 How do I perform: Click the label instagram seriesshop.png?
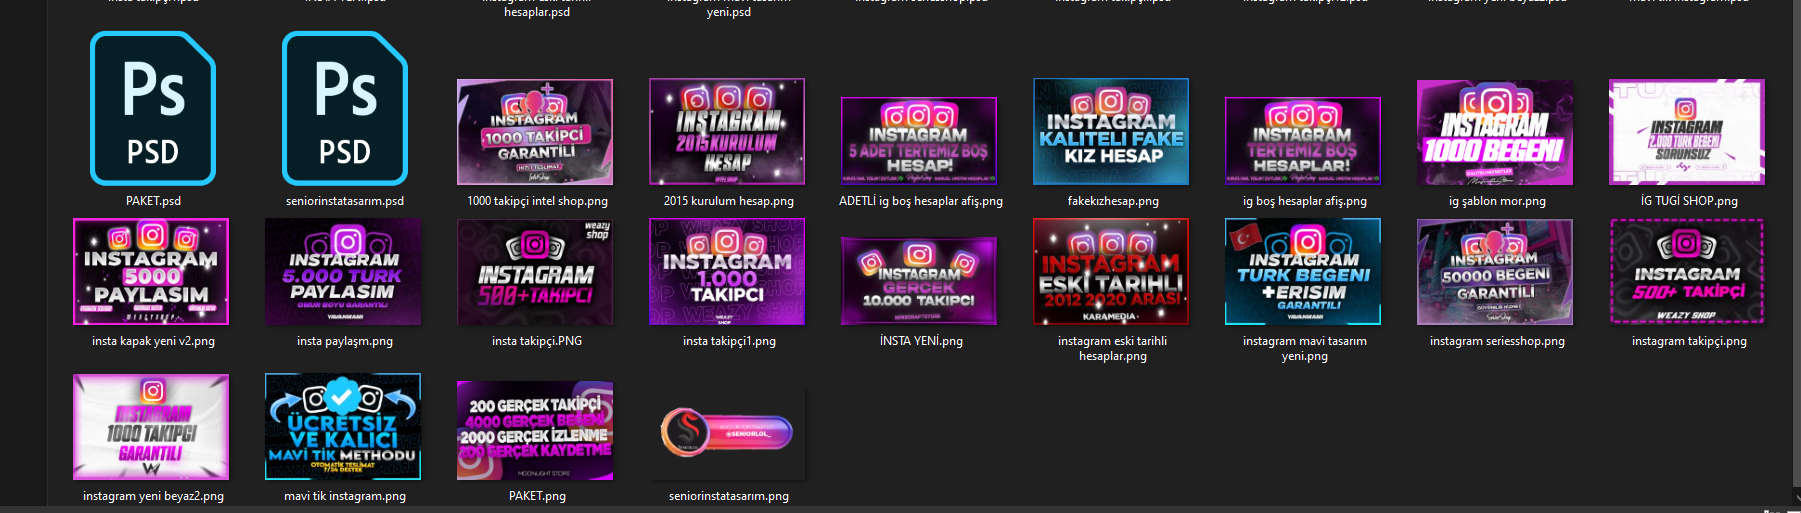click(1497, 341)
